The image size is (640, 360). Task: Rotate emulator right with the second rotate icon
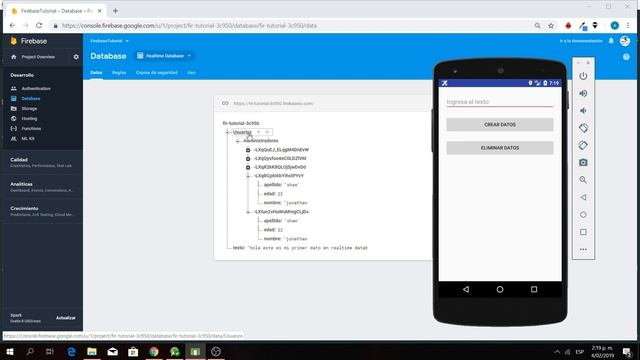(583, 145)
